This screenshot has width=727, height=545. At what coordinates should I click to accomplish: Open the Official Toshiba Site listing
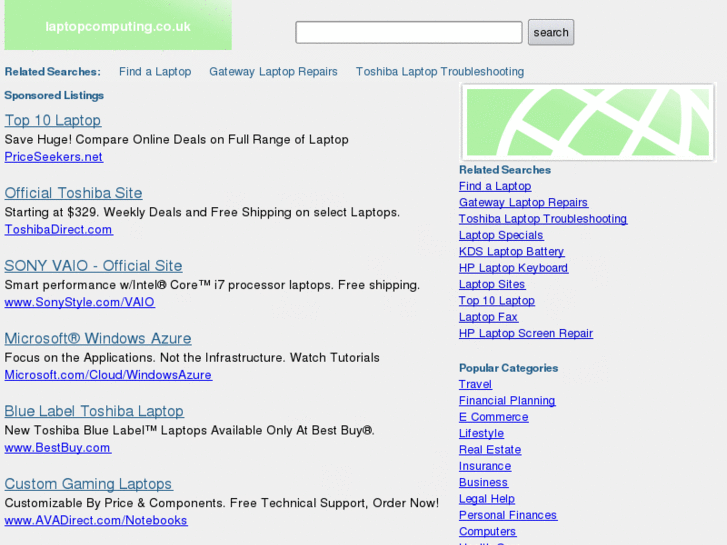pos(73,193)
